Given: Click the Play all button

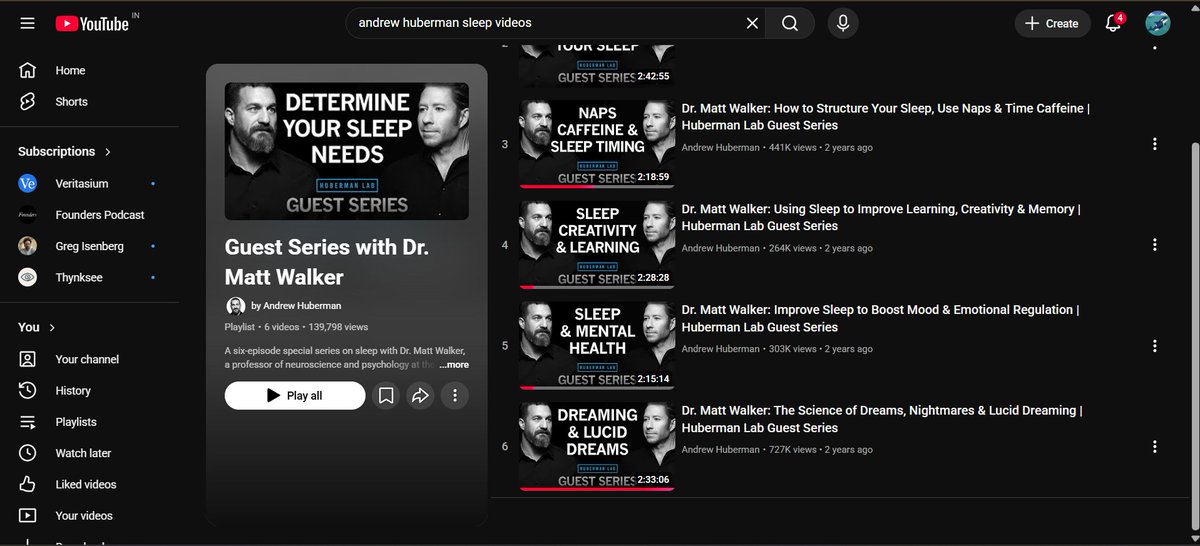Looking at the screenshot, I should pyautogui.click(x=295, y=396).
